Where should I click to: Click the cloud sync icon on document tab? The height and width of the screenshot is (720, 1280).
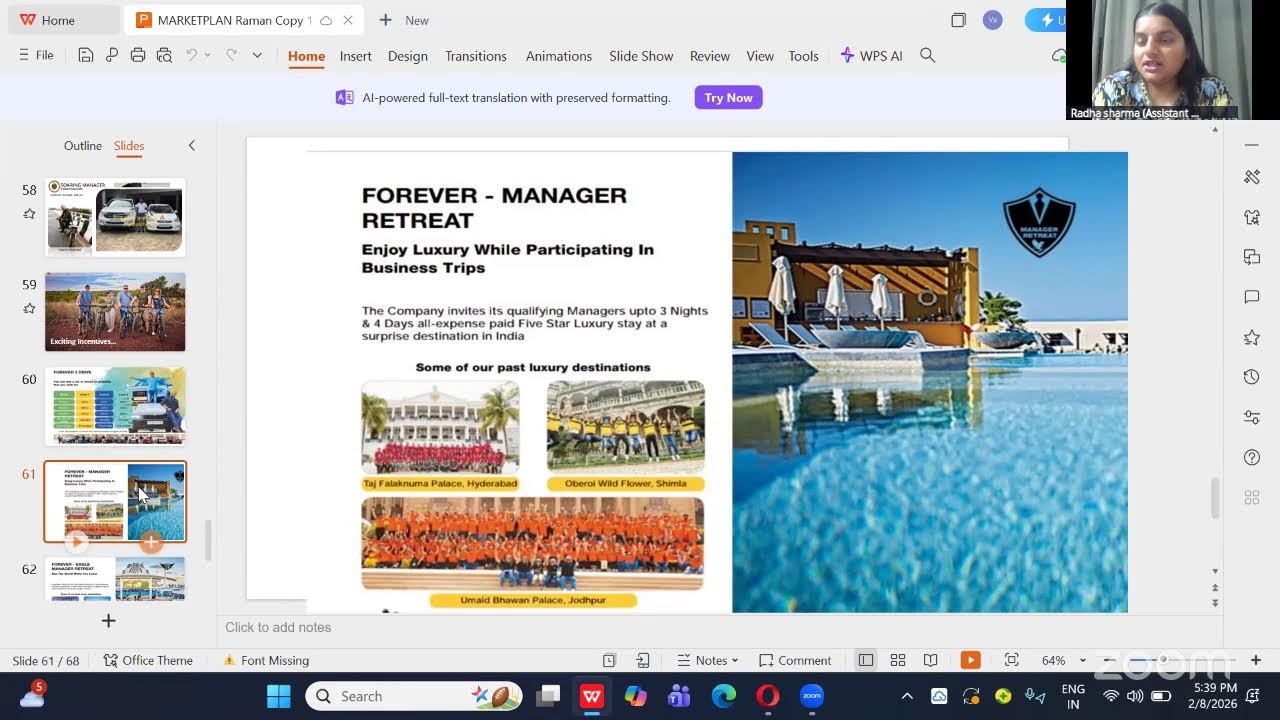tap(326, 20)
